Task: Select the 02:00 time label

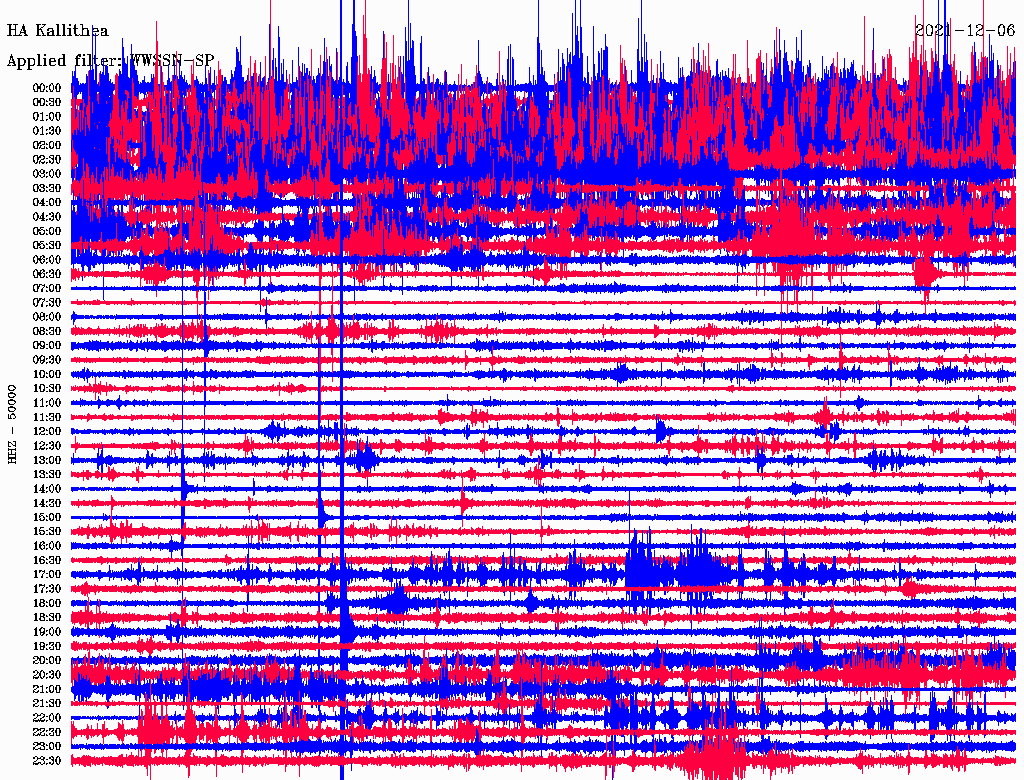Action: 47,146
